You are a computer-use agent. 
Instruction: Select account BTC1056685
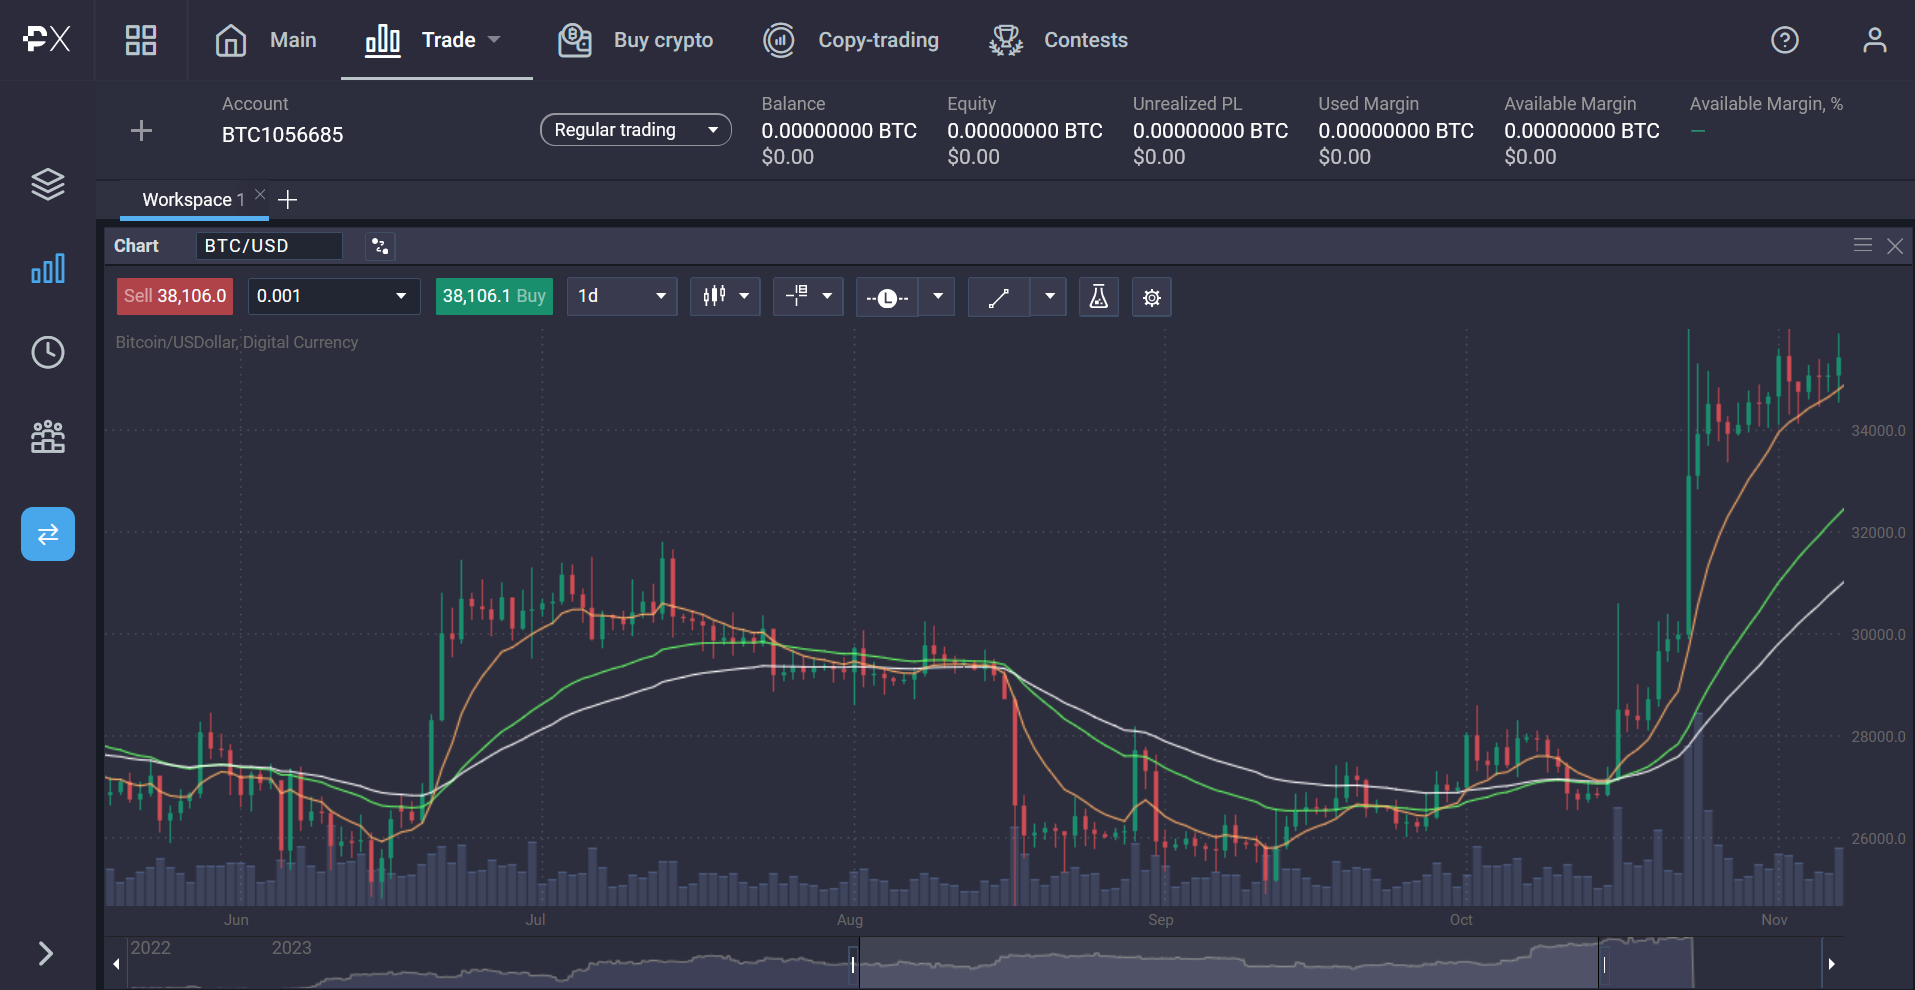pos(282,135)
